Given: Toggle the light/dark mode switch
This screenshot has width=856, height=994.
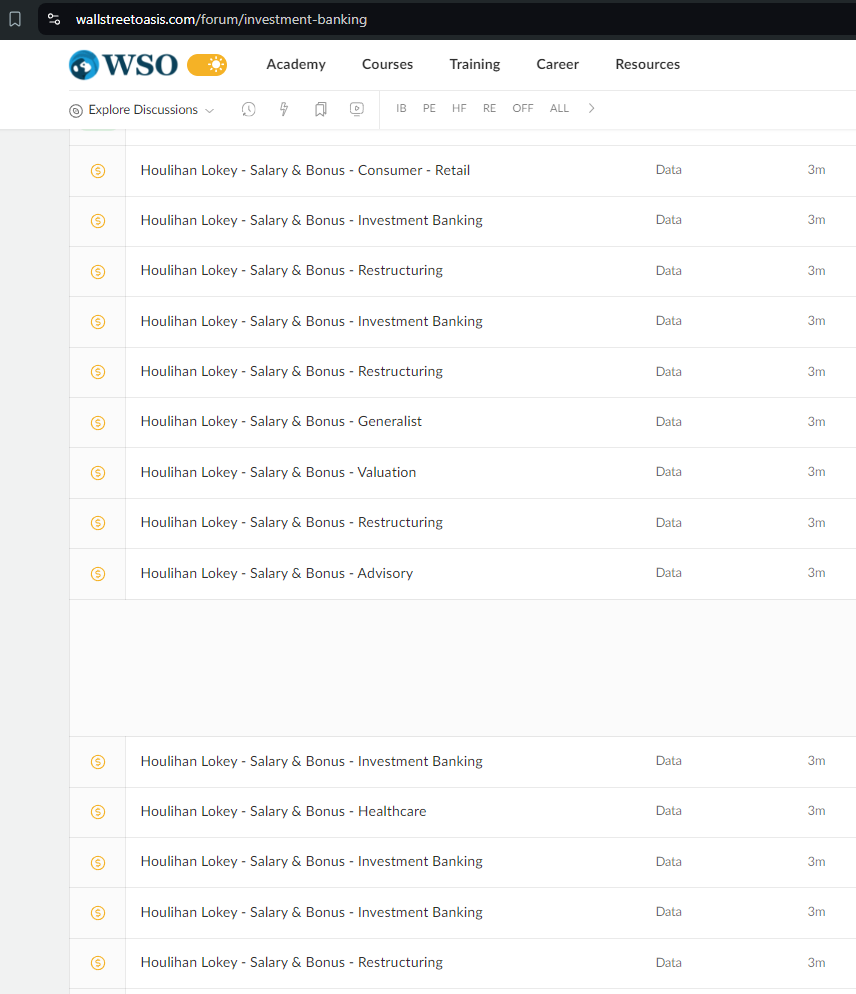Looking at the screenshot, I should (x=207, y=65).
